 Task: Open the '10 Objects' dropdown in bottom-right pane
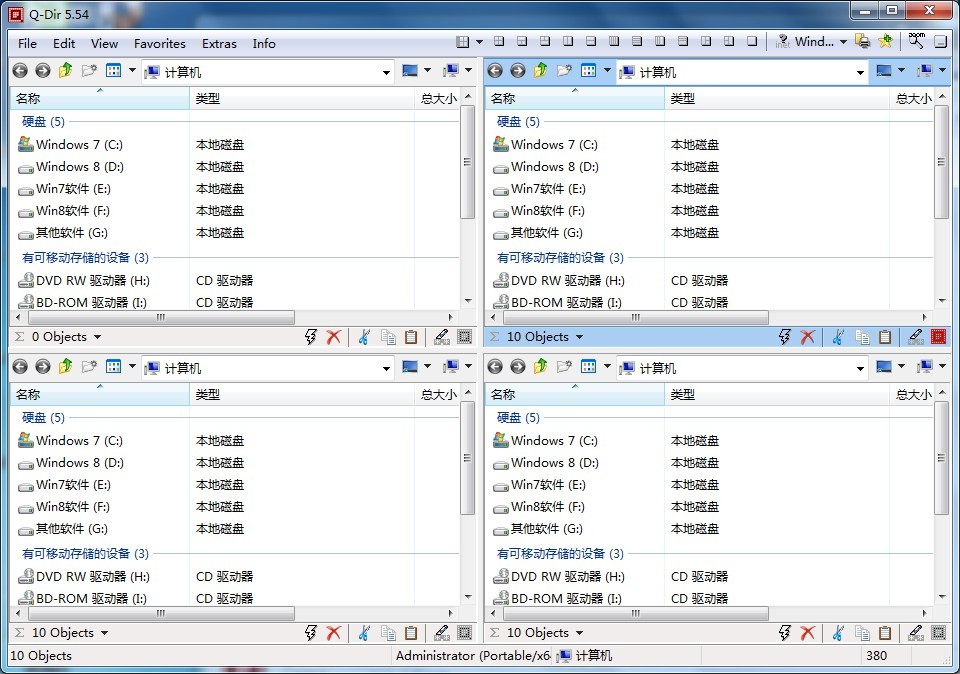tap(579, 633)
